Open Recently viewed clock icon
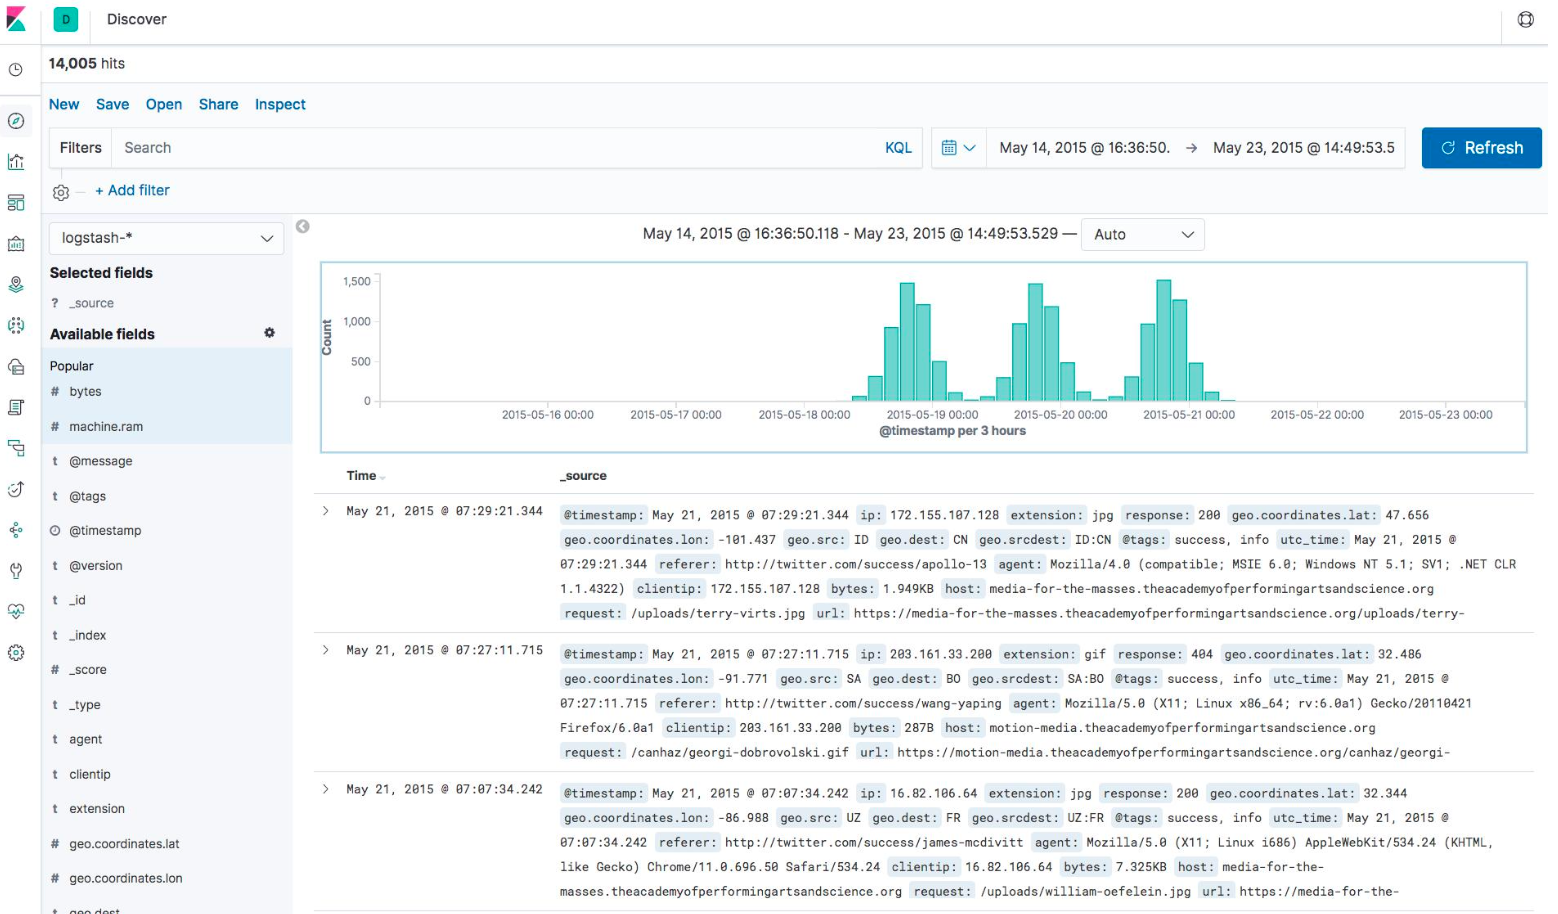 (16, 70)
